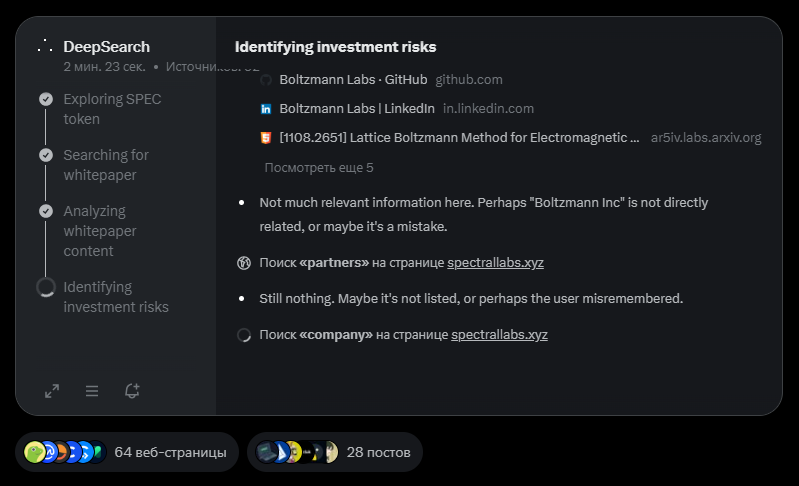The width and height of the screenshot is (799, 486).
Task: Expand the DeepSearch panel to fullscreen
Action: click(x=52, y=391)
